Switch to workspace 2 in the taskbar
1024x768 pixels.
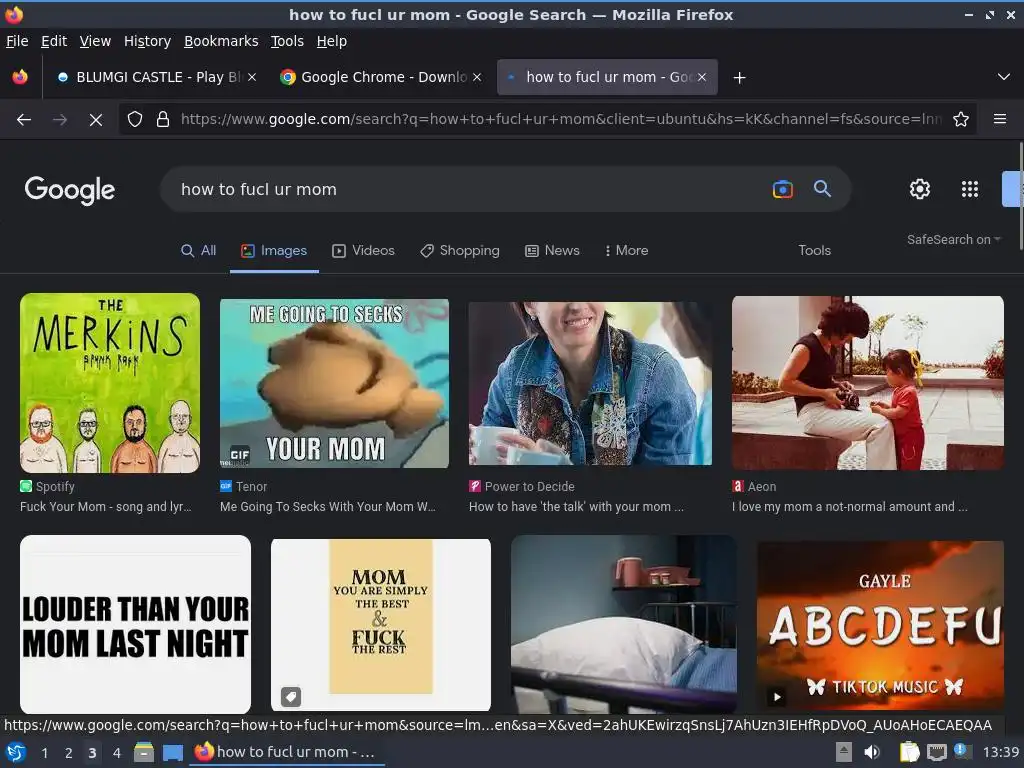click(69, 753)
